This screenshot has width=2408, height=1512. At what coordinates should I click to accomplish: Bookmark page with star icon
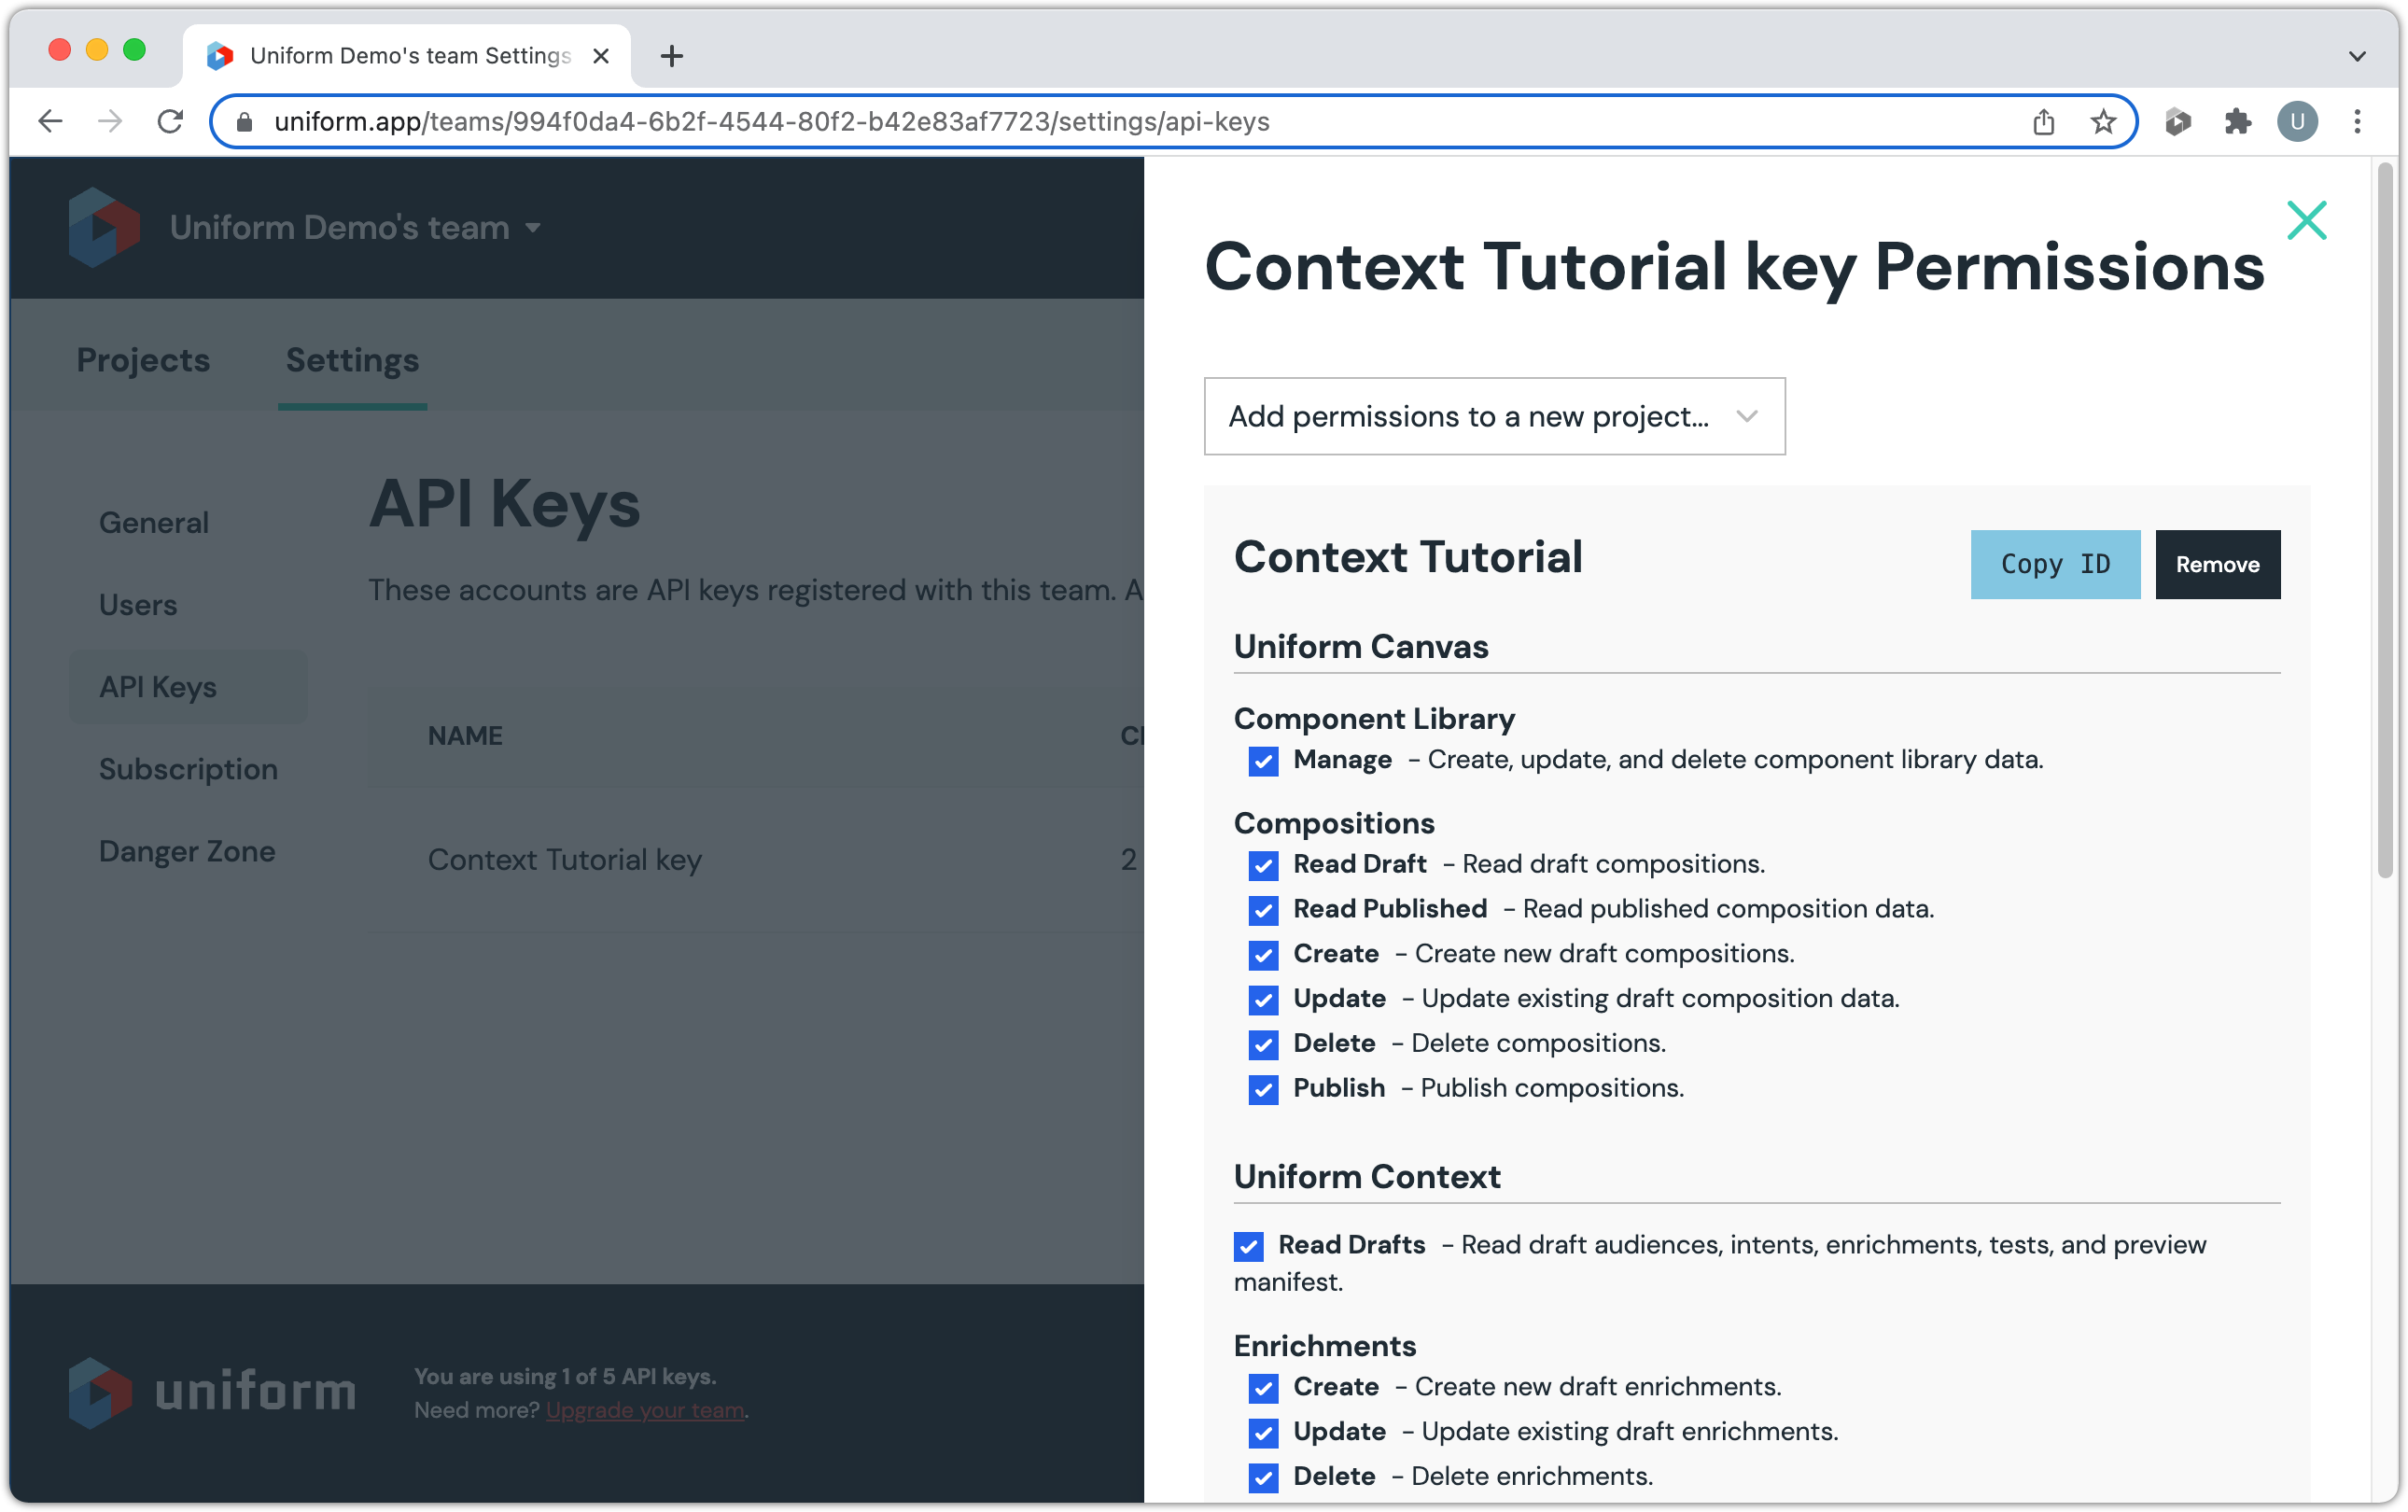[x=2103, y=122]
